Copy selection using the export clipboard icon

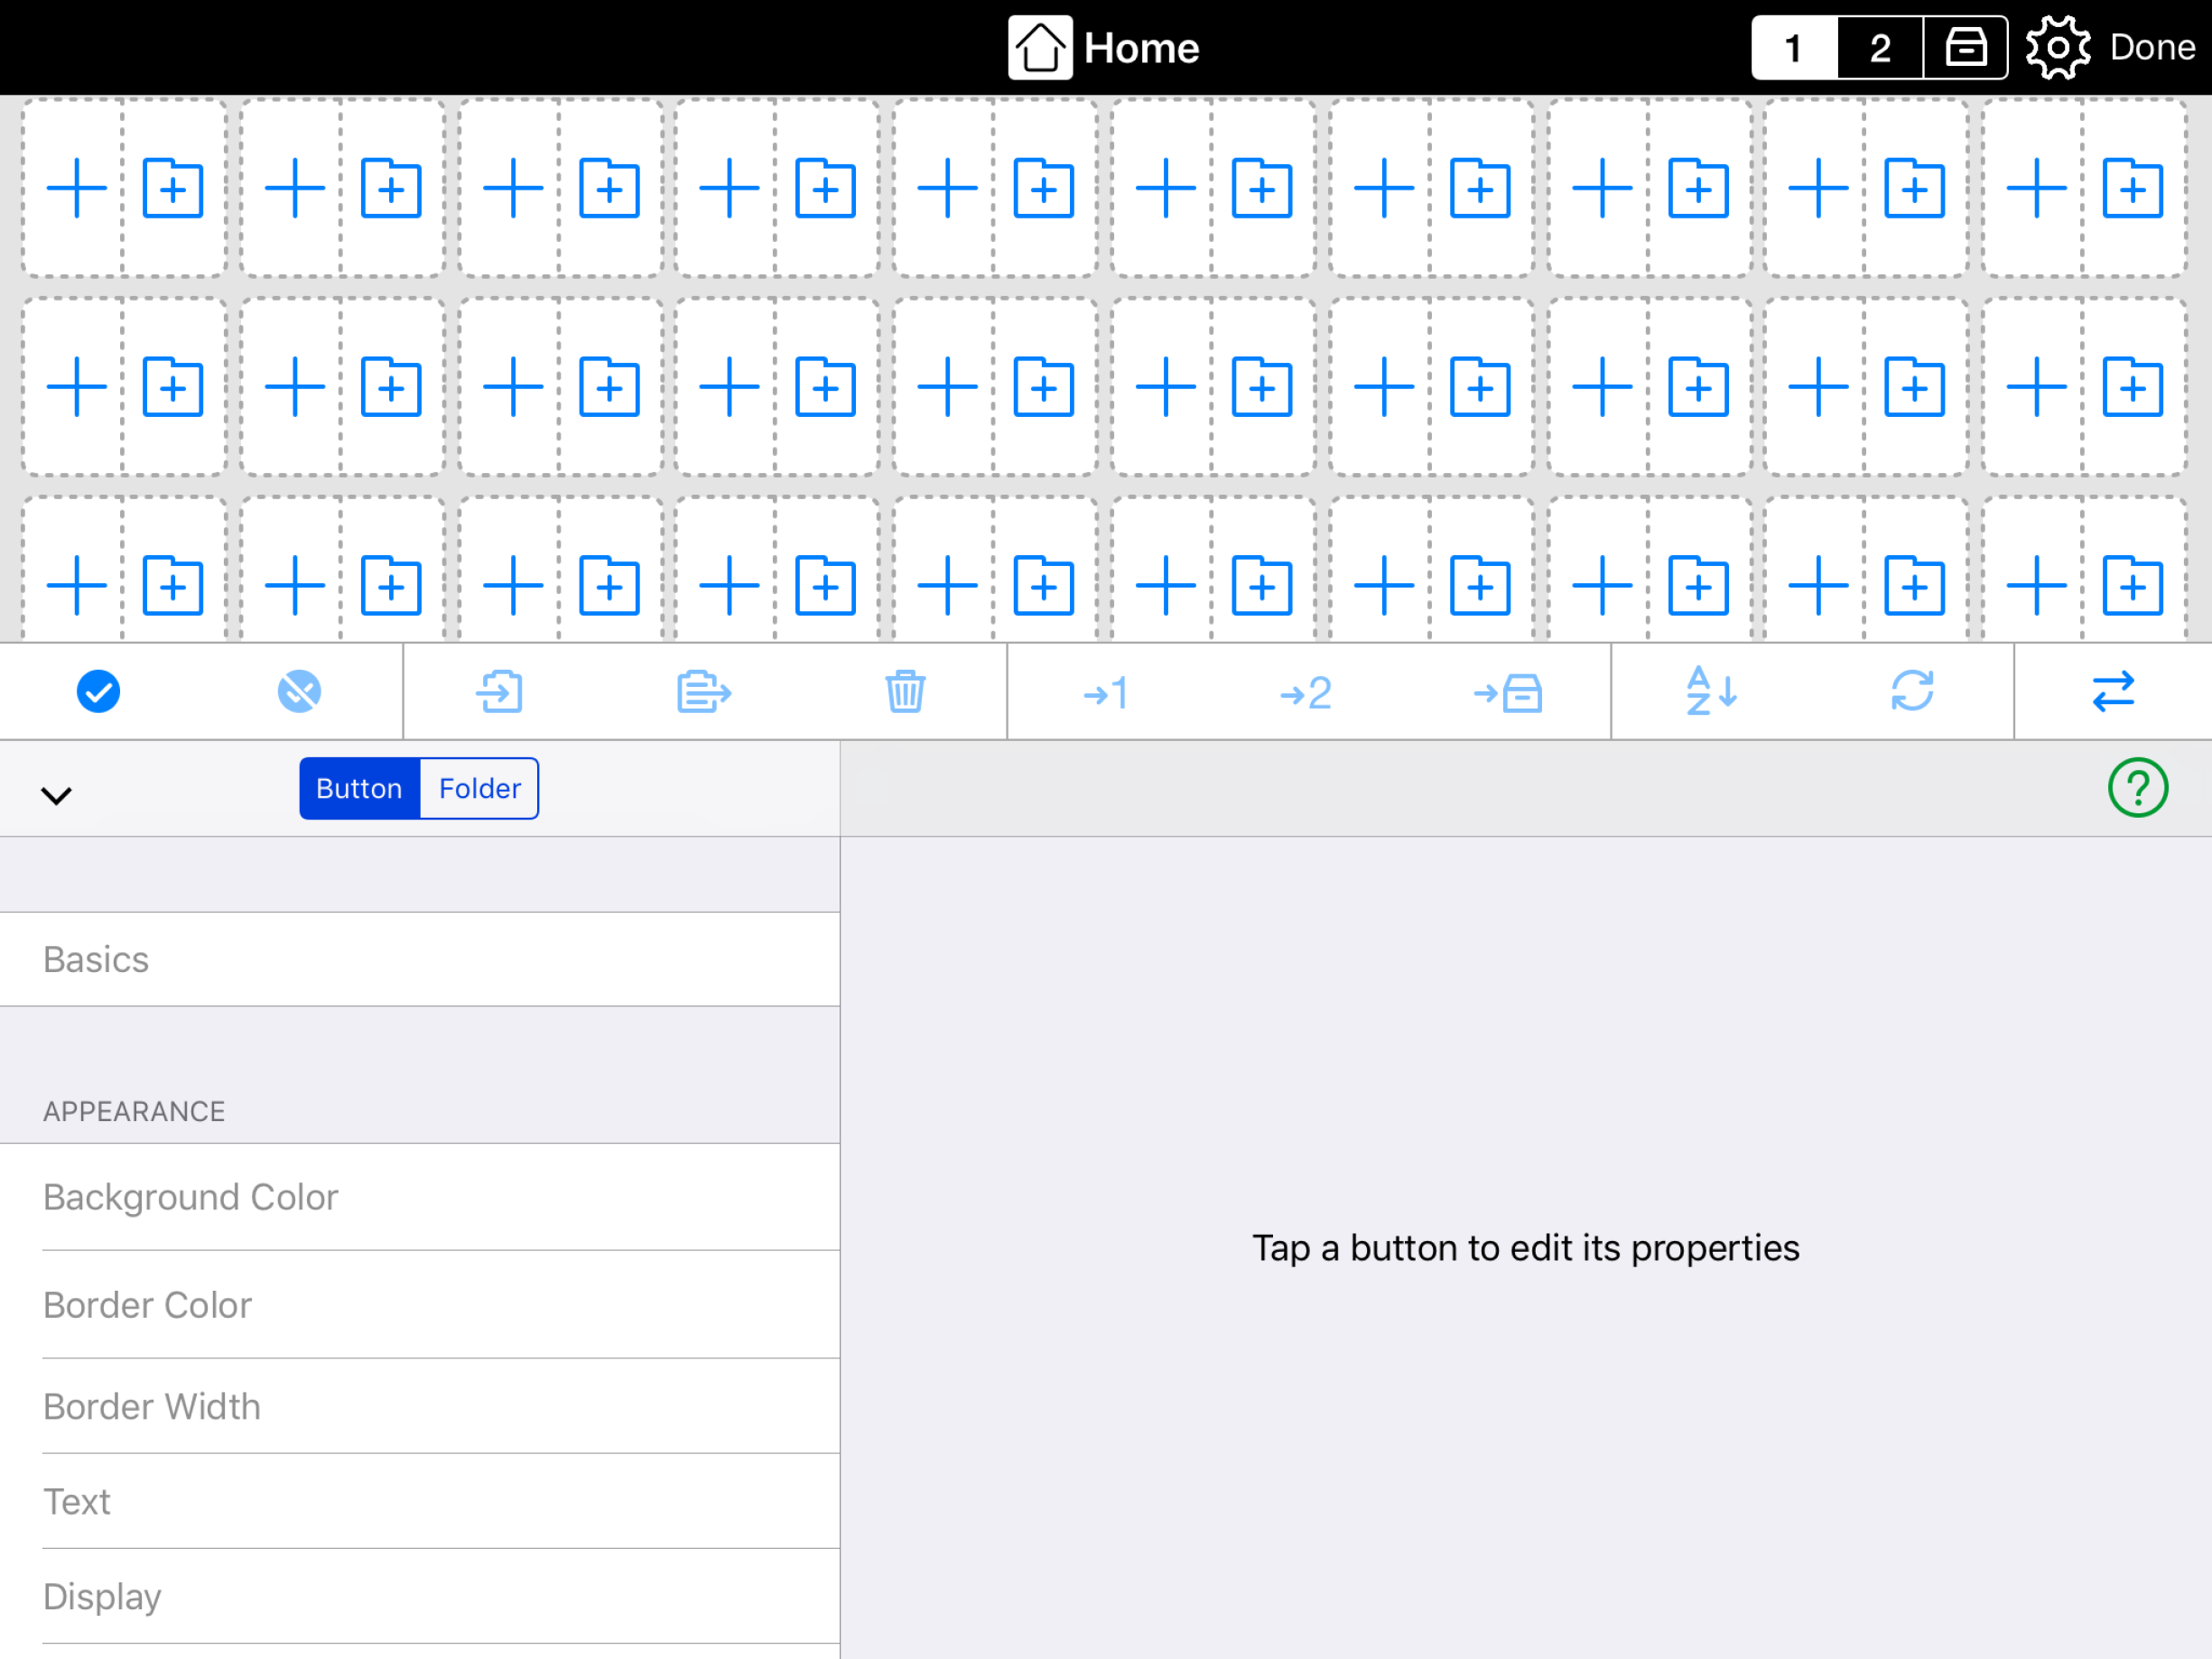703,691
